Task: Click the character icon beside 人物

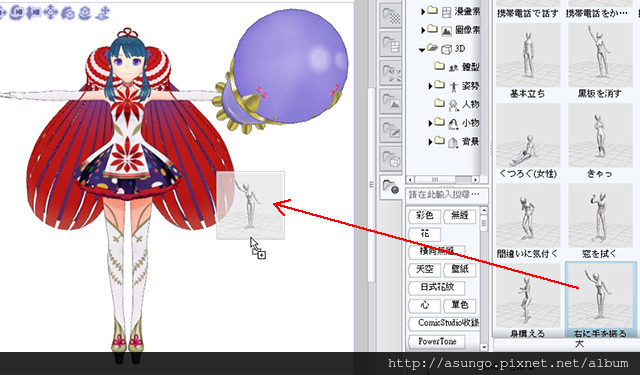Action: 453,105
